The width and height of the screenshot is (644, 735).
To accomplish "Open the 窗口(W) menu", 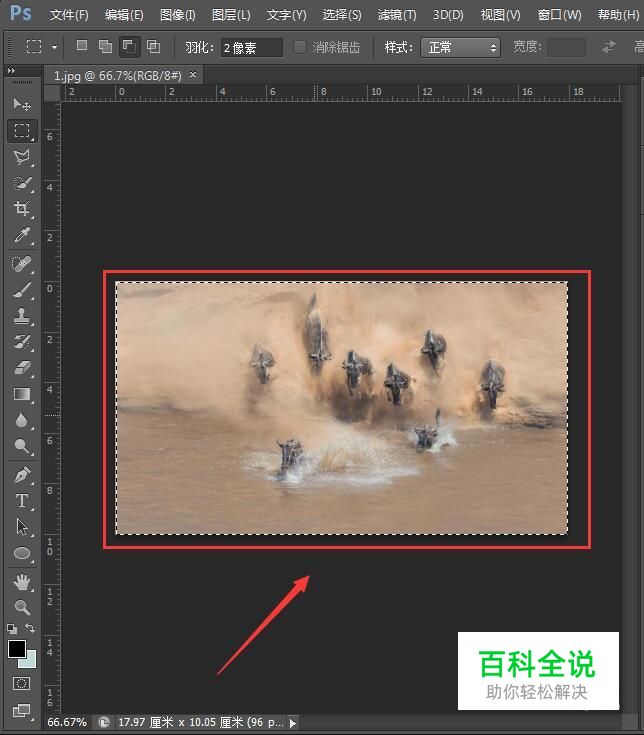I will [x=560, y=15].
